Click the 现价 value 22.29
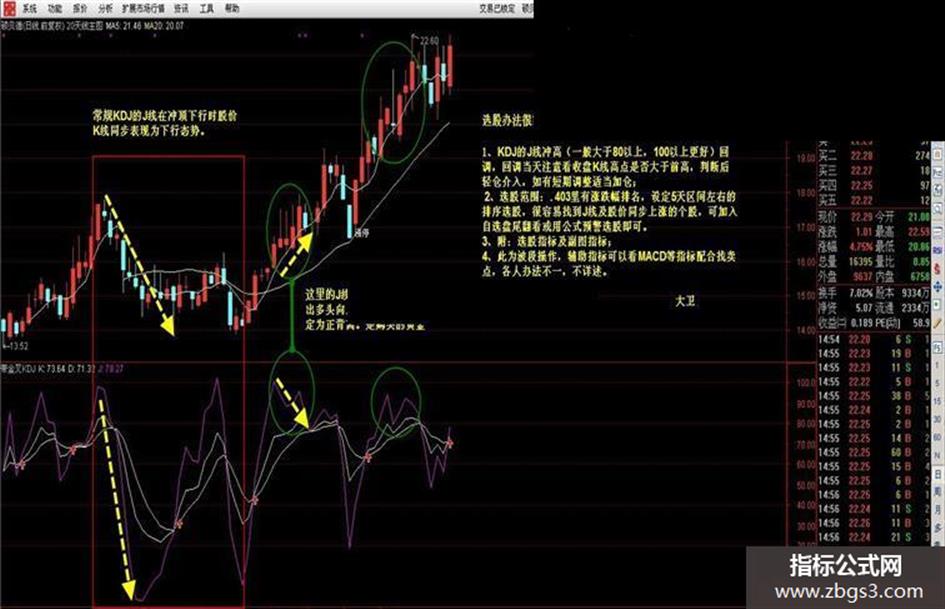The image size is (945, 609). (x=861, y=216)
